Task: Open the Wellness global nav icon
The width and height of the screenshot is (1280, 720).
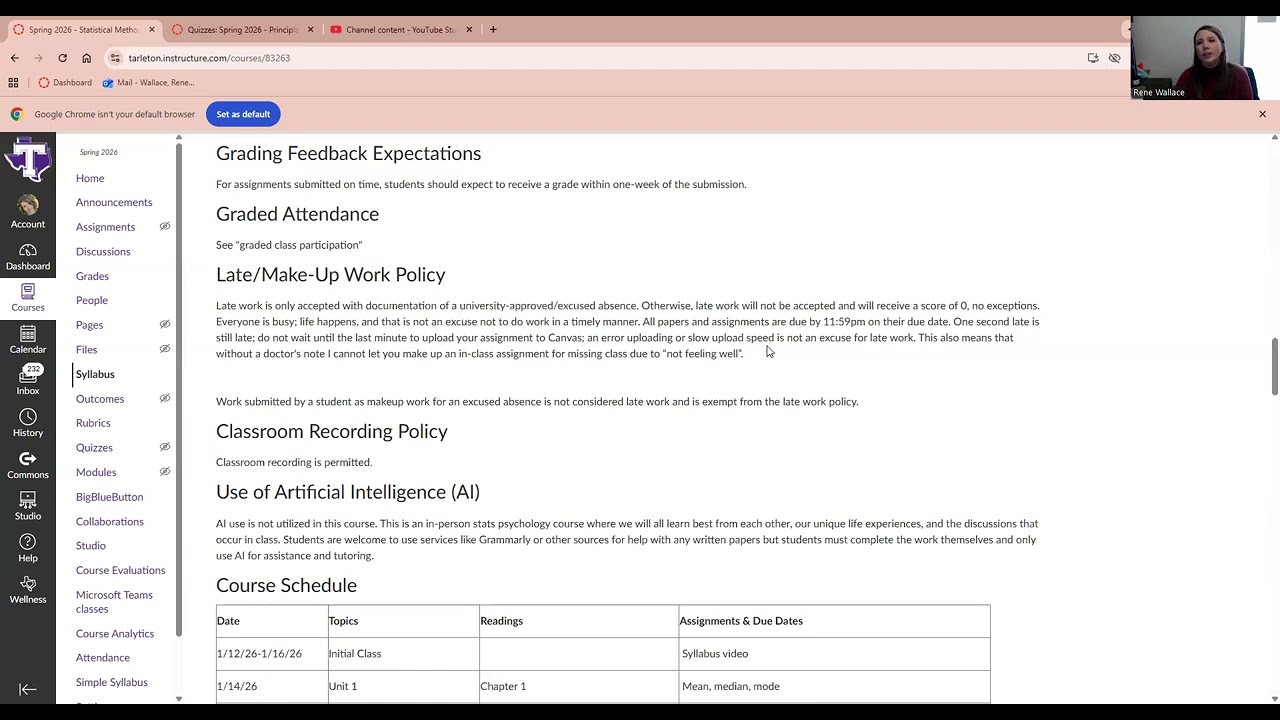Action: 28,590
